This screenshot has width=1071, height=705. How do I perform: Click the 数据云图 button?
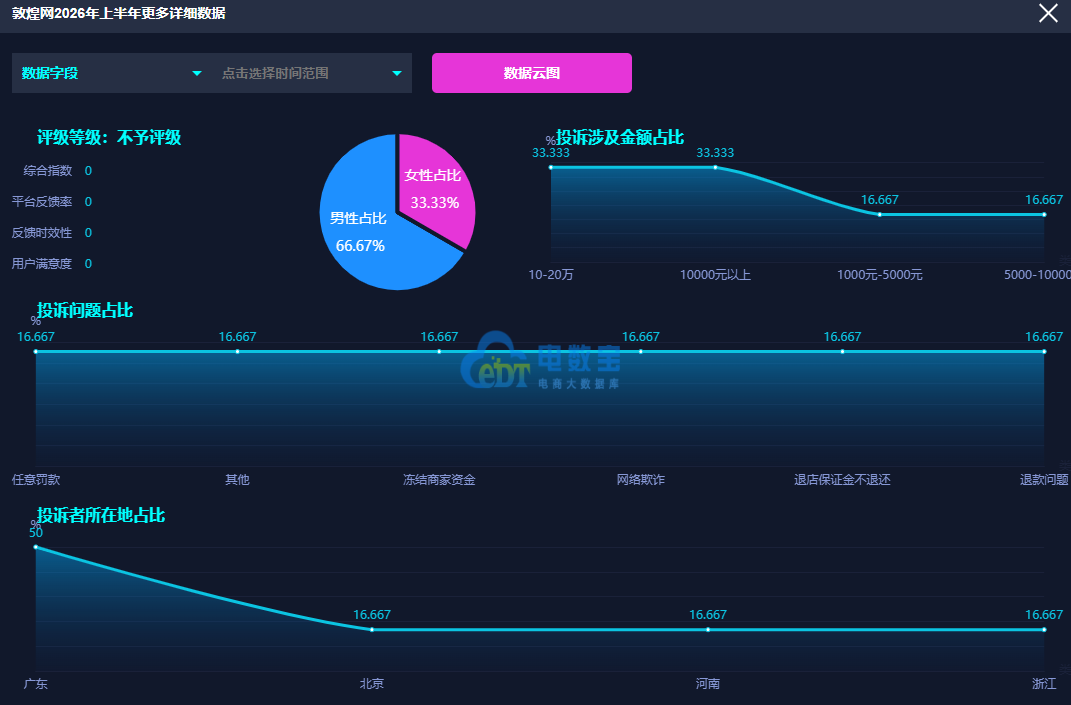click(x=531, y=73)
